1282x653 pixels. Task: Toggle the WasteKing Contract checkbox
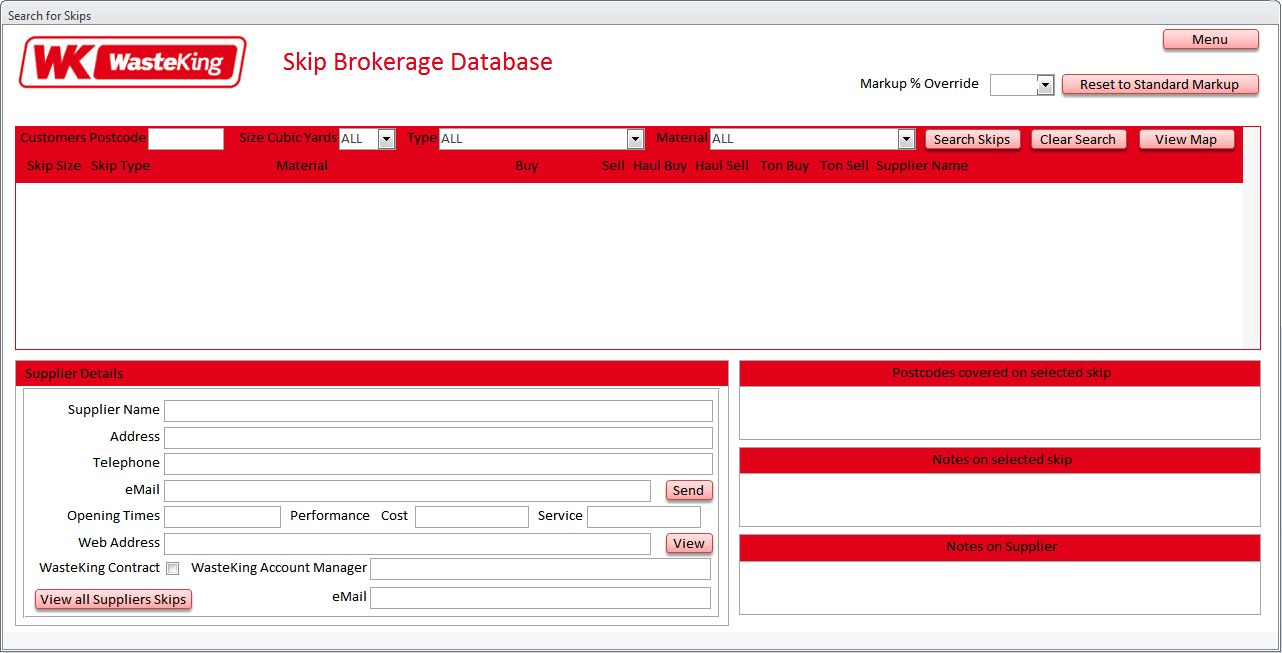point(173,569)
